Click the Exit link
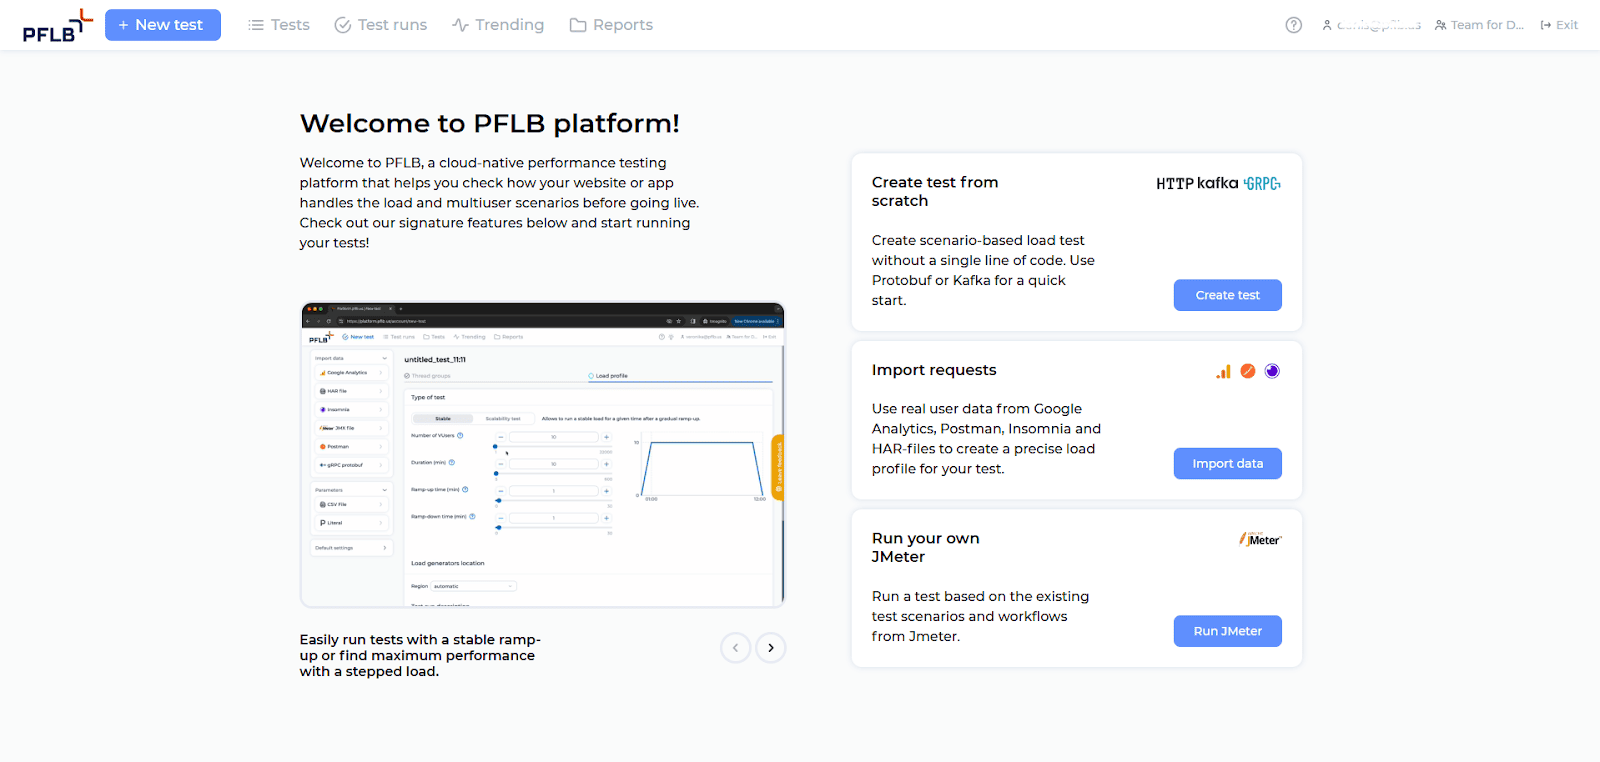The width and height of the screenshot is (1600, 762). 1559,25
